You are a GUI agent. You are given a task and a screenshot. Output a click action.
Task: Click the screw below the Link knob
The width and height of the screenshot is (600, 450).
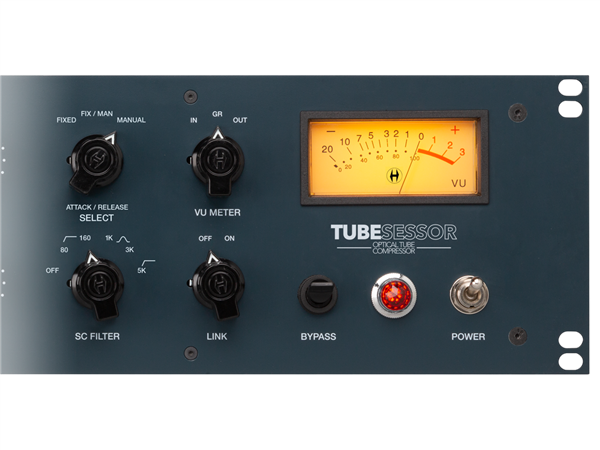(190, 352)
